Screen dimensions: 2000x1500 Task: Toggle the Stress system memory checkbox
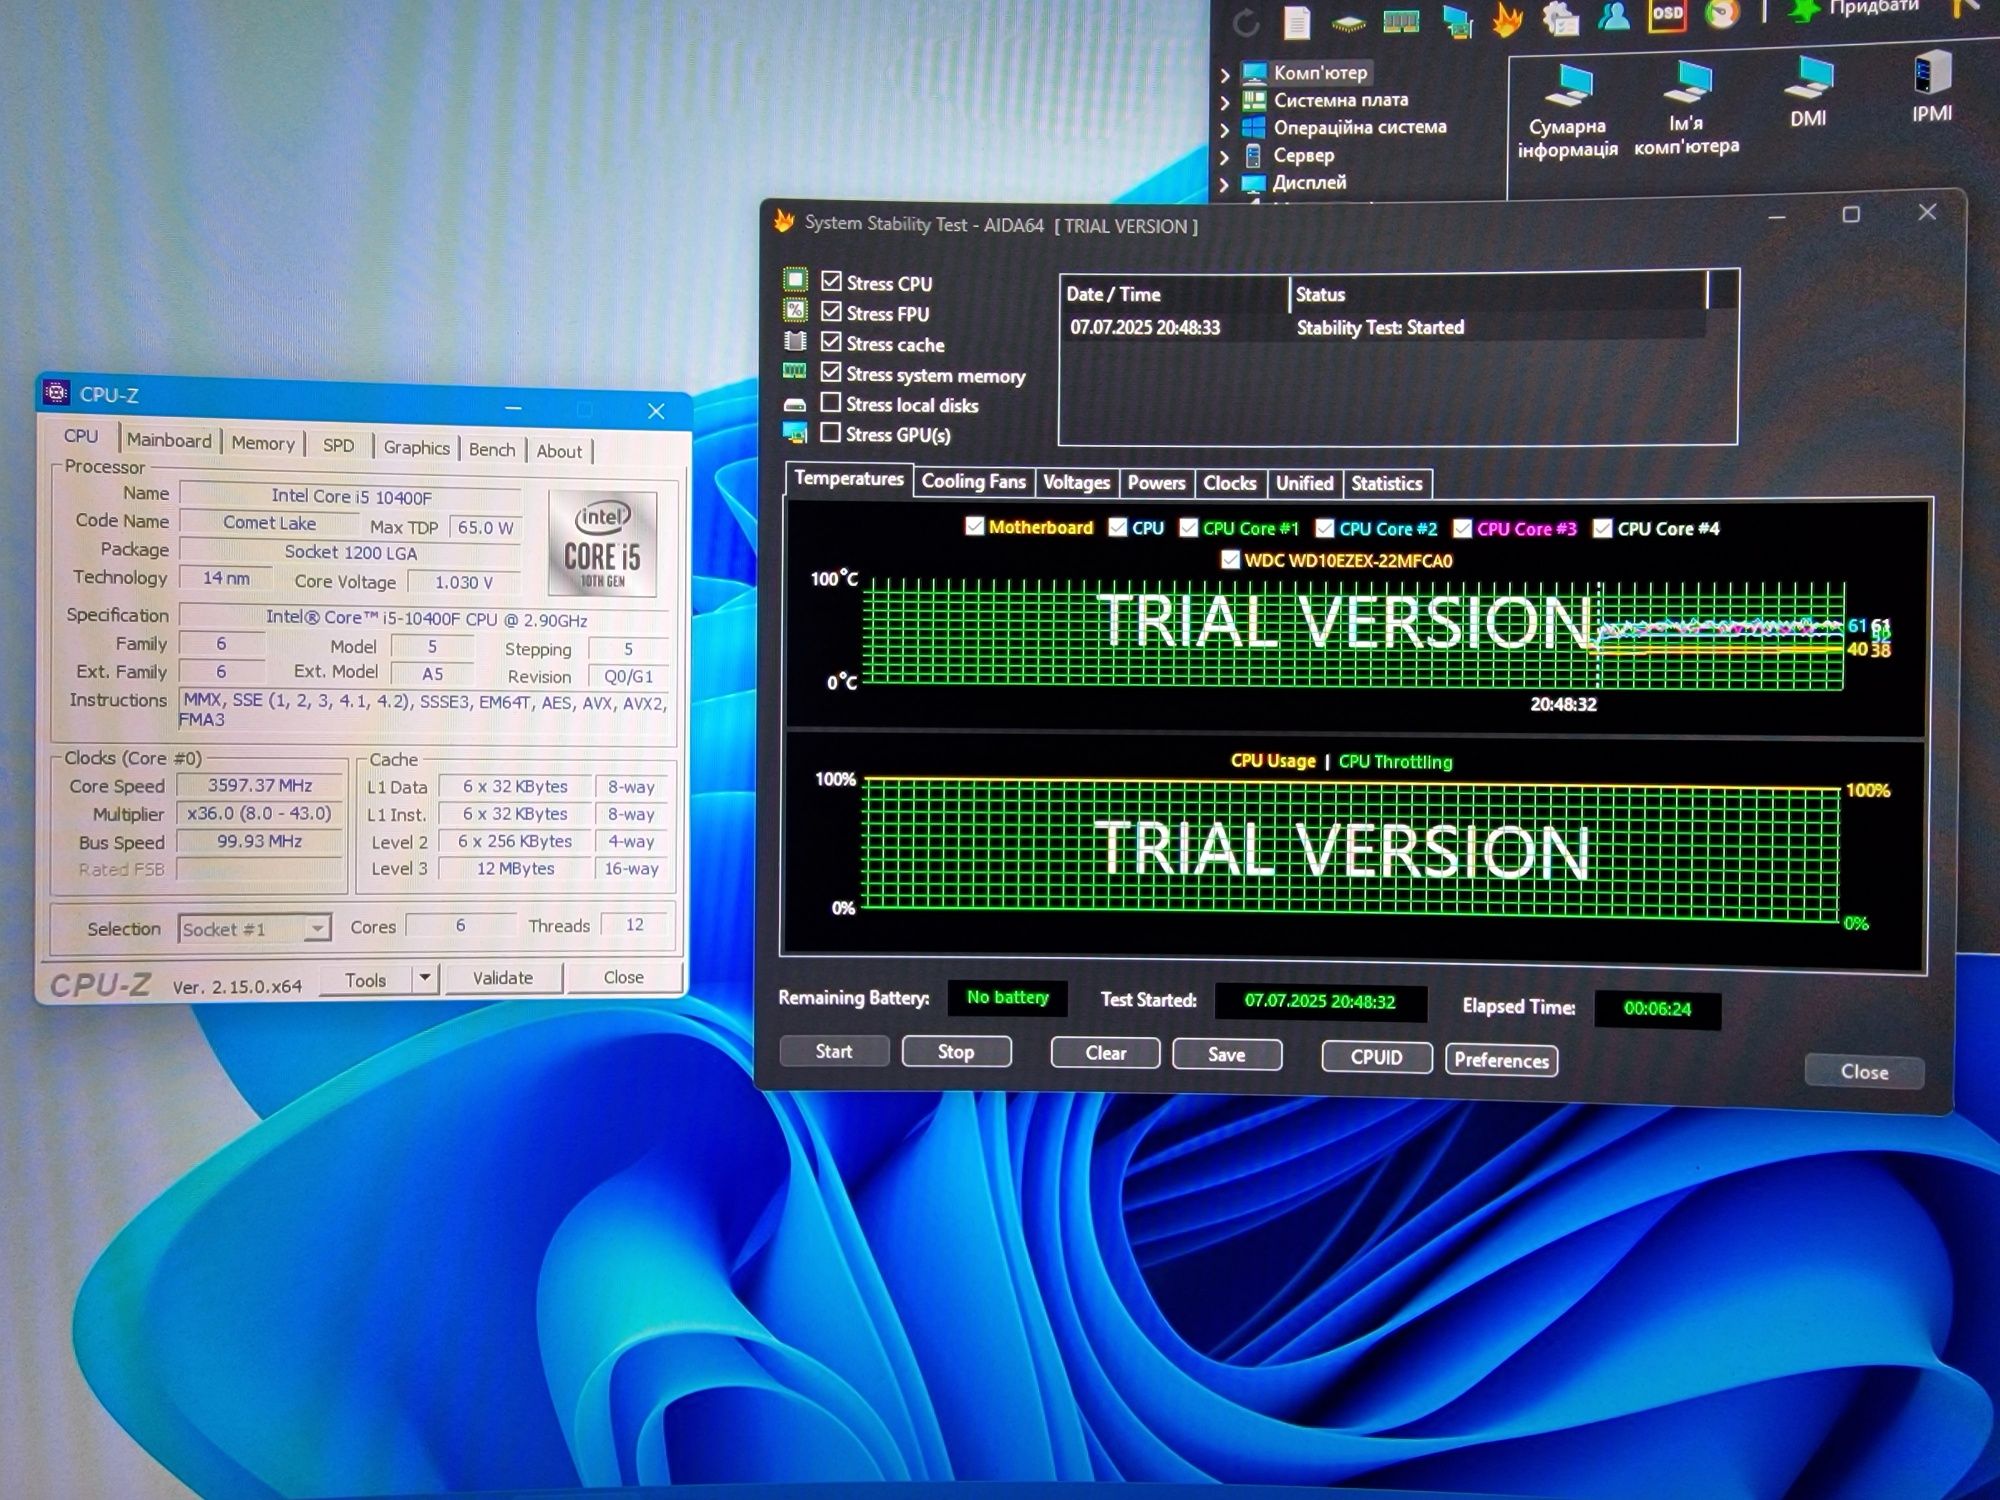click(831, 372)
